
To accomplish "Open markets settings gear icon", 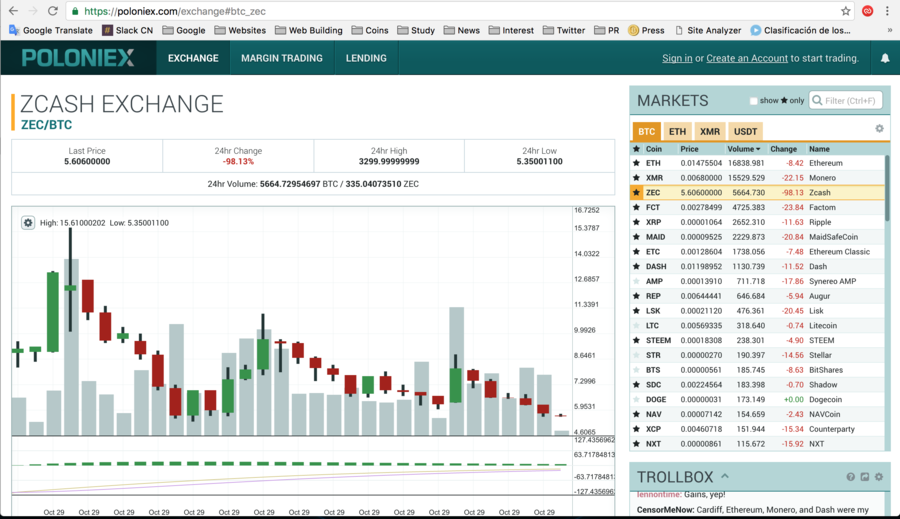I will pos(879,129).
